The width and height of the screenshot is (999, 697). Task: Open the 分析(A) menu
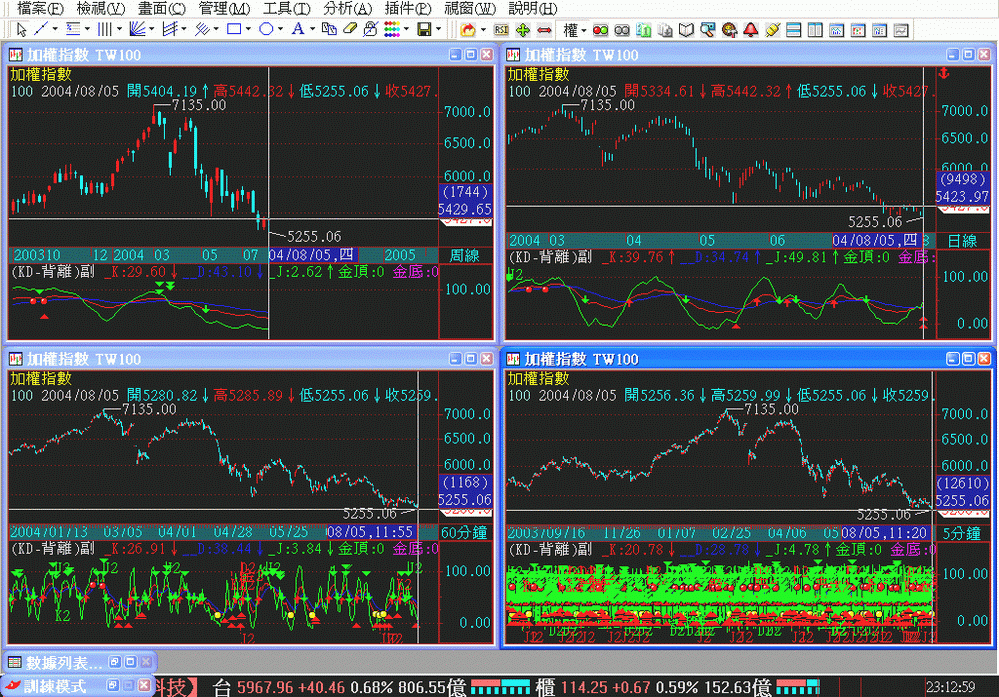(x=347, y=8)
